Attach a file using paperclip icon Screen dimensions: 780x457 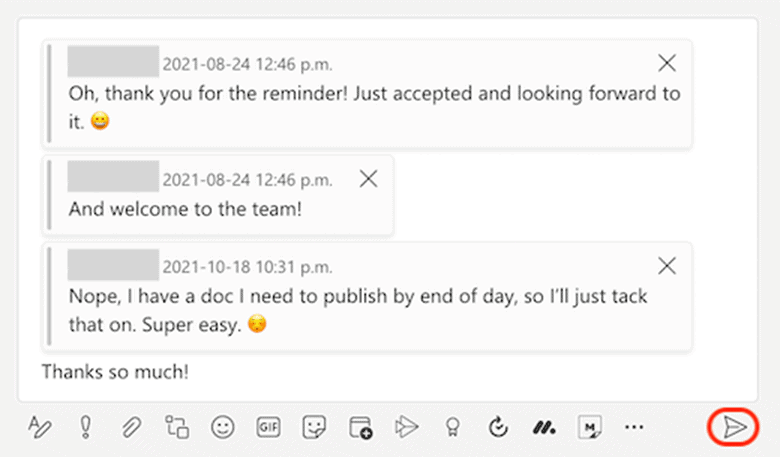(131, 427)
